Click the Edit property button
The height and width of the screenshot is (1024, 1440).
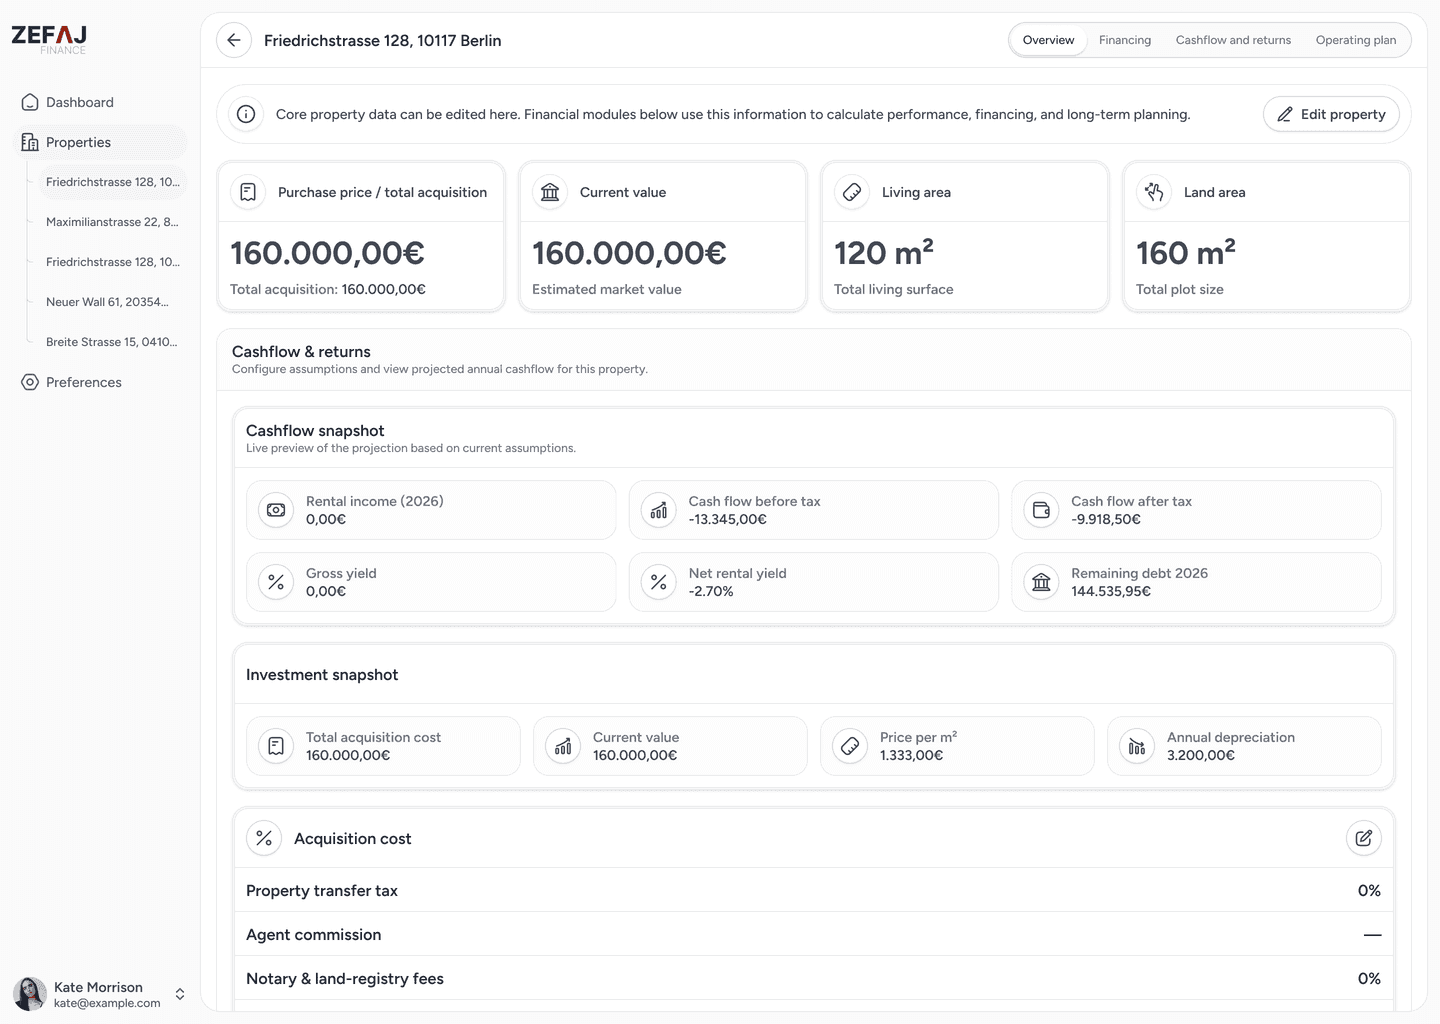(x=1332, y=114)
